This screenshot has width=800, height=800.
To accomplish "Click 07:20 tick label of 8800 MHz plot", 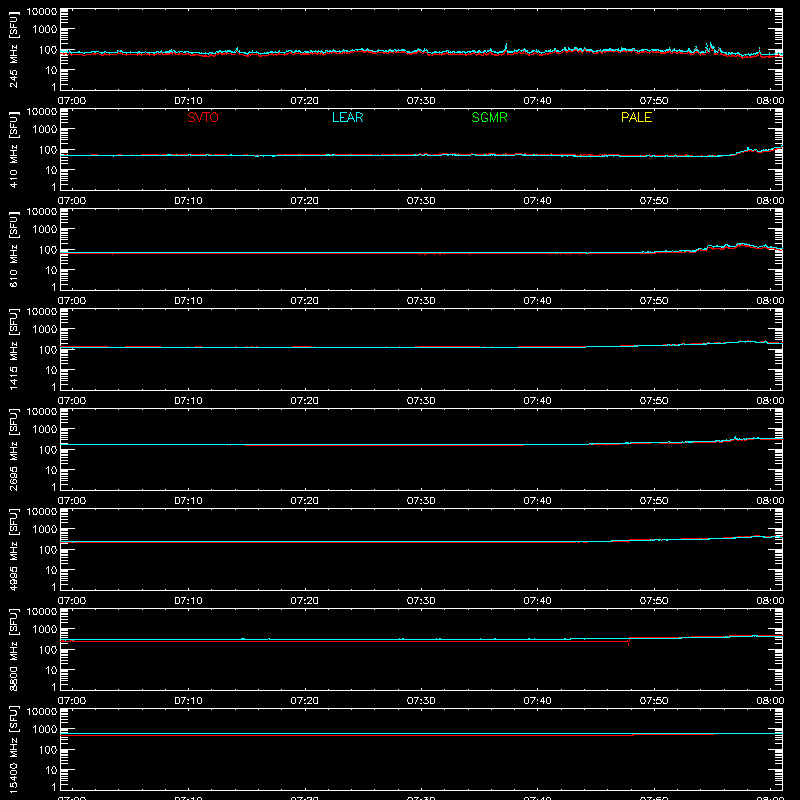I will tap(304, 701).
